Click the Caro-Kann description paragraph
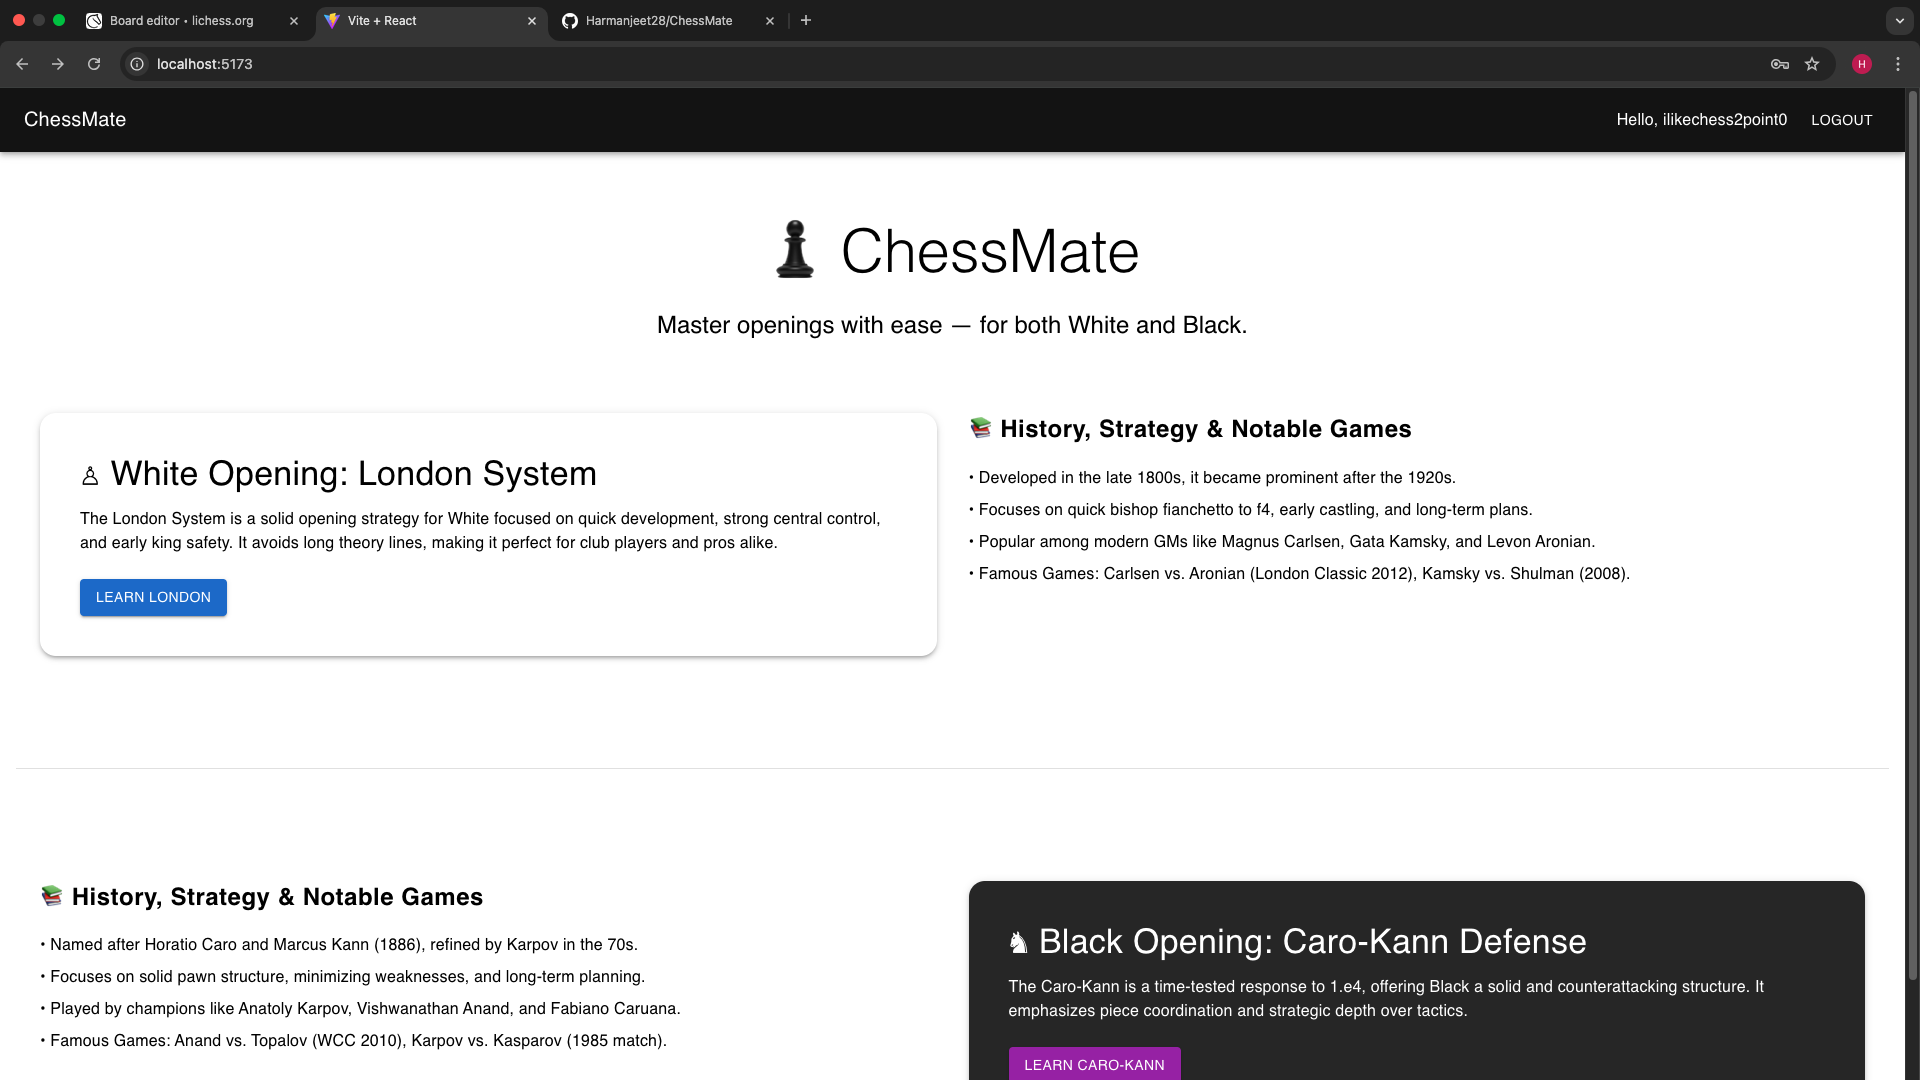Screen dimensions: 1920x1080 [1386, 999]
